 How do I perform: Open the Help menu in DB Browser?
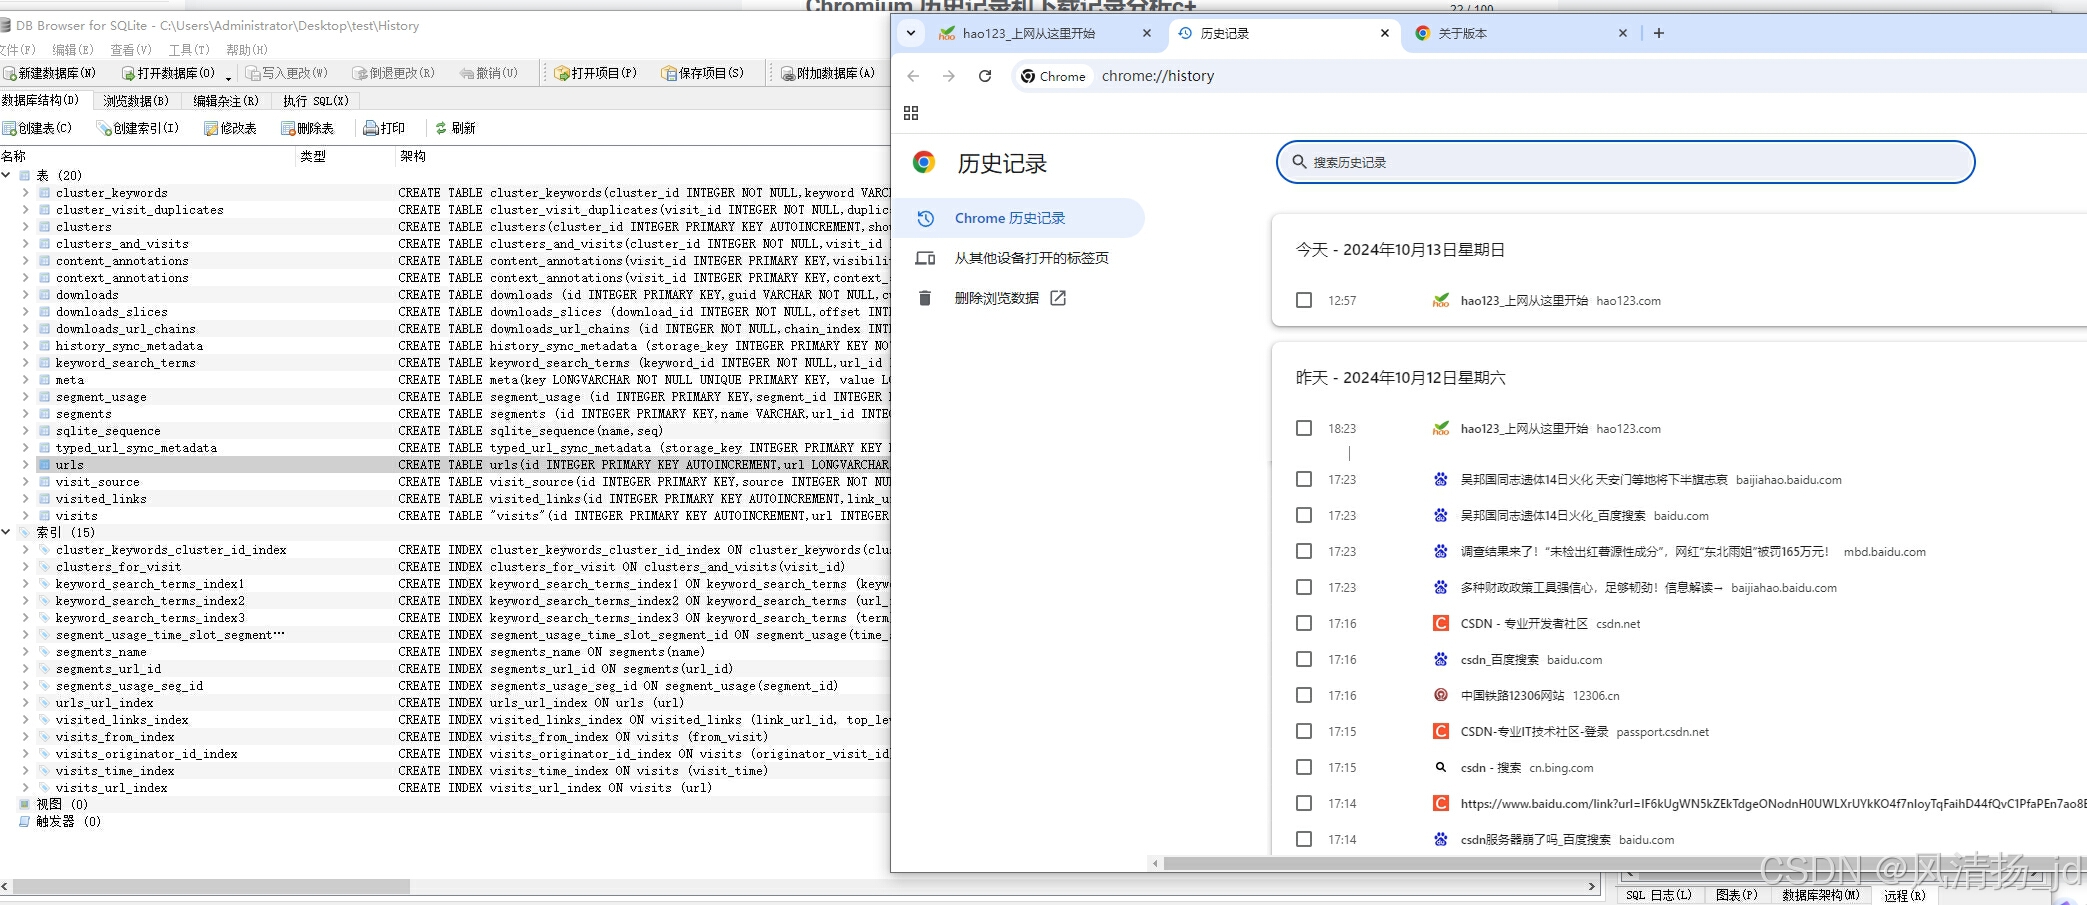[246, 50]
